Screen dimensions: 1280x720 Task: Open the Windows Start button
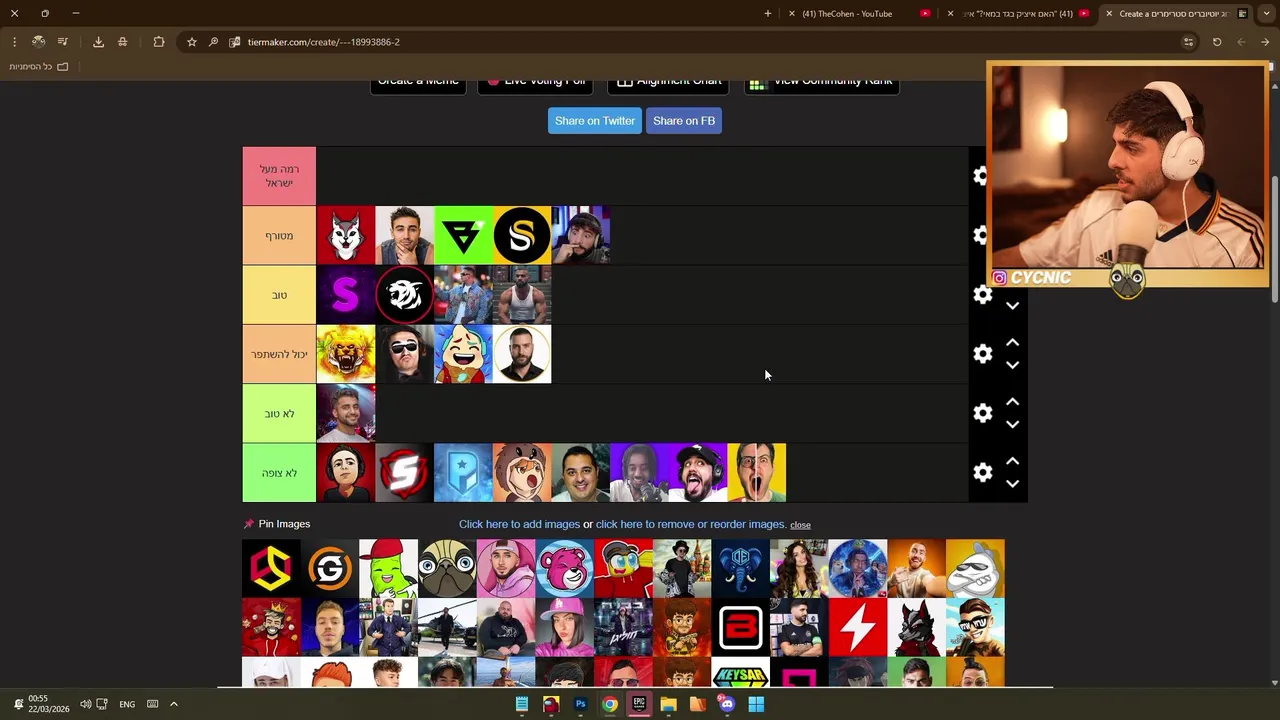pyautogui.click(x=756, y=704)
